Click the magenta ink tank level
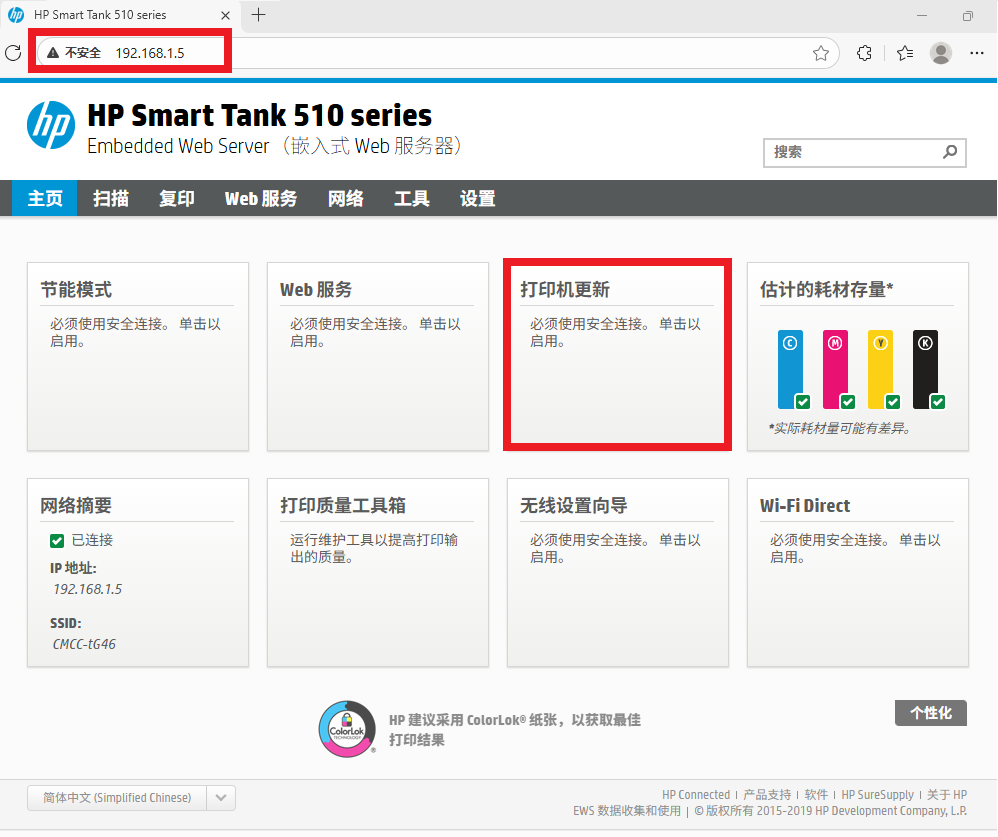 pos(835,368)
